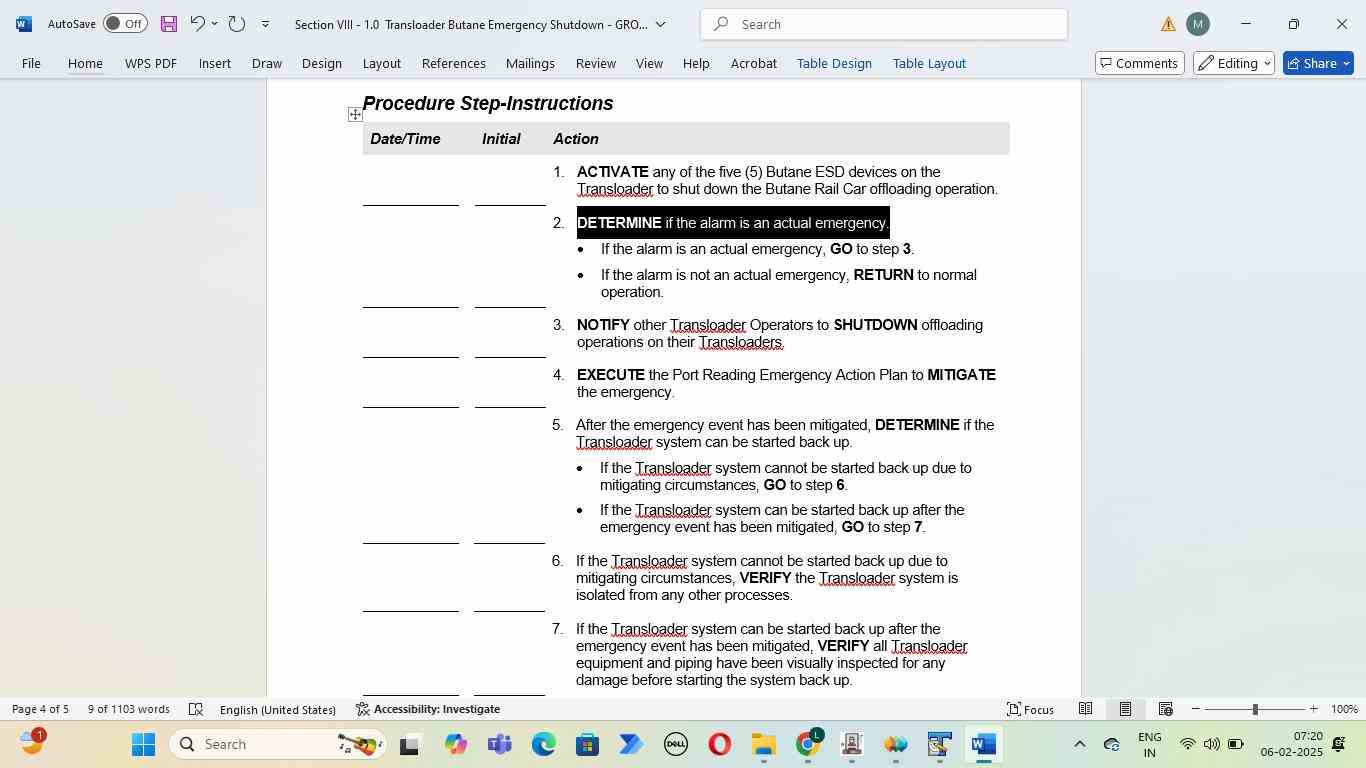
Task: Click the ENG IN language indicator
Action: pyautogui.click(x=1149, y=744)
